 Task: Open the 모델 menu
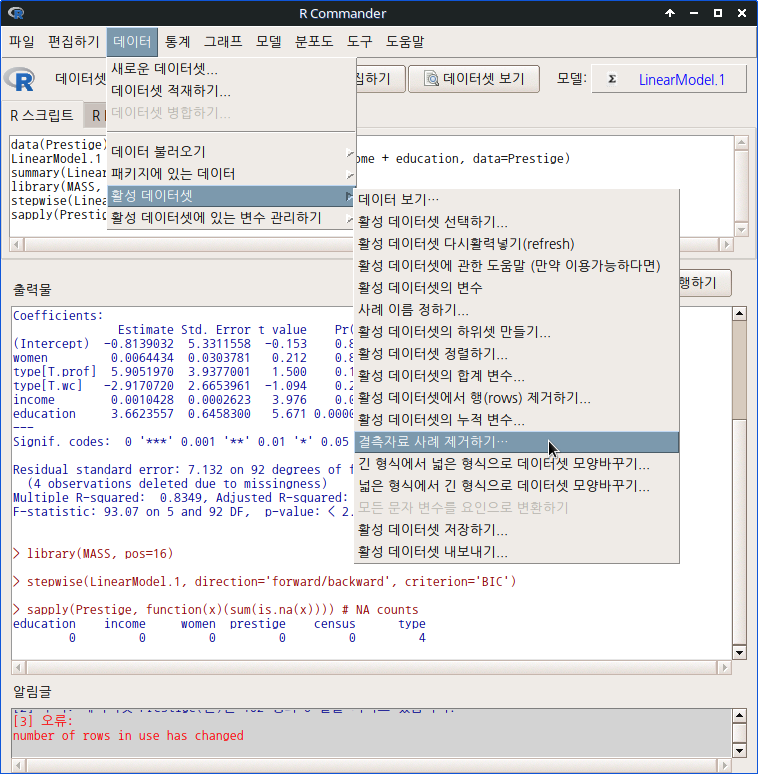click(268, 41)
